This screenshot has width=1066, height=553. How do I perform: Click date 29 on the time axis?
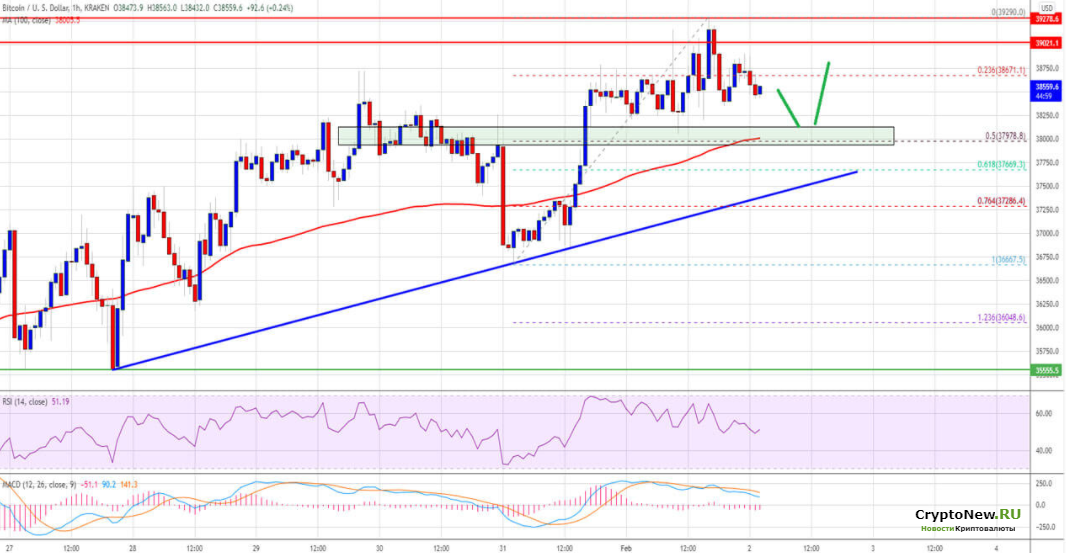[x=256, y=548]
